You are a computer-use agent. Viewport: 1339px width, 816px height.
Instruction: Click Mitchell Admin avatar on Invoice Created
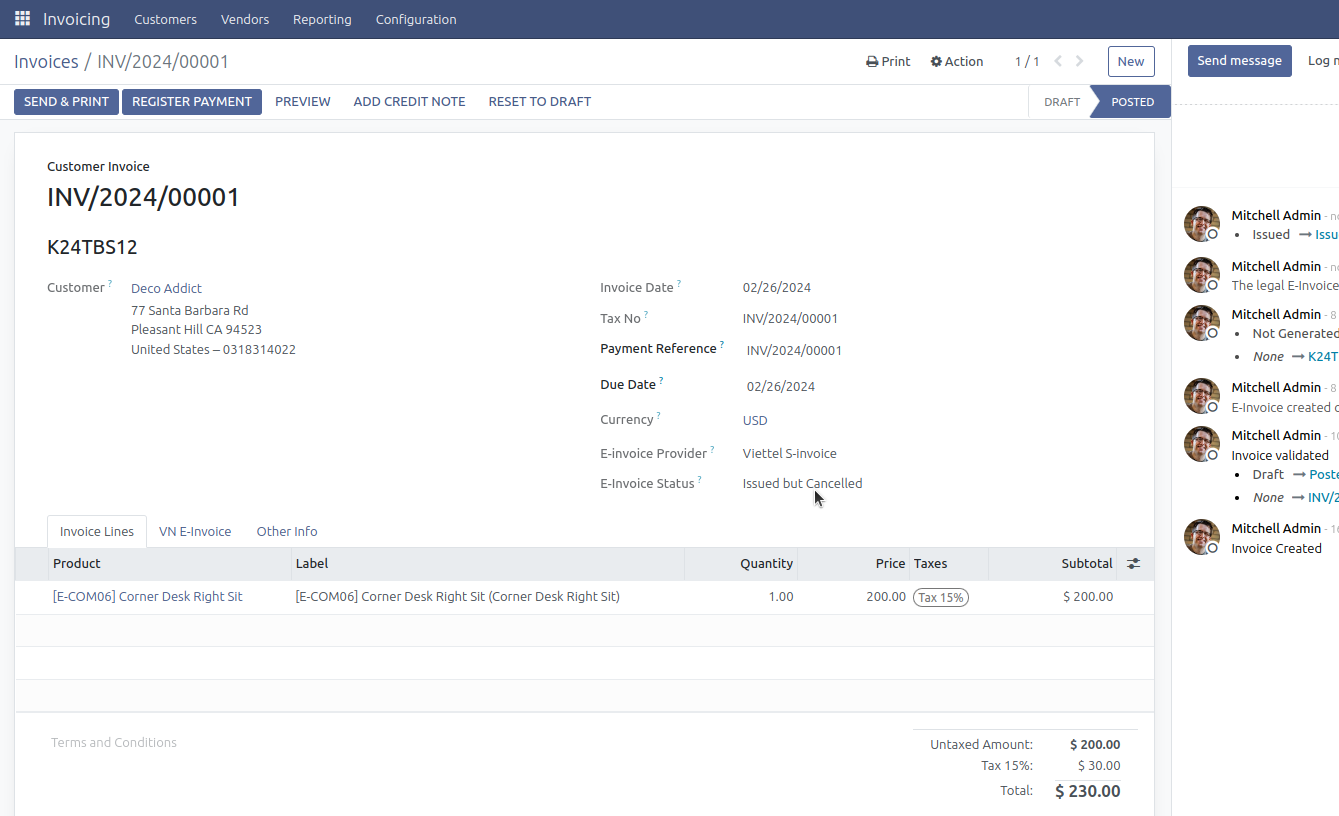[1201, 537]
